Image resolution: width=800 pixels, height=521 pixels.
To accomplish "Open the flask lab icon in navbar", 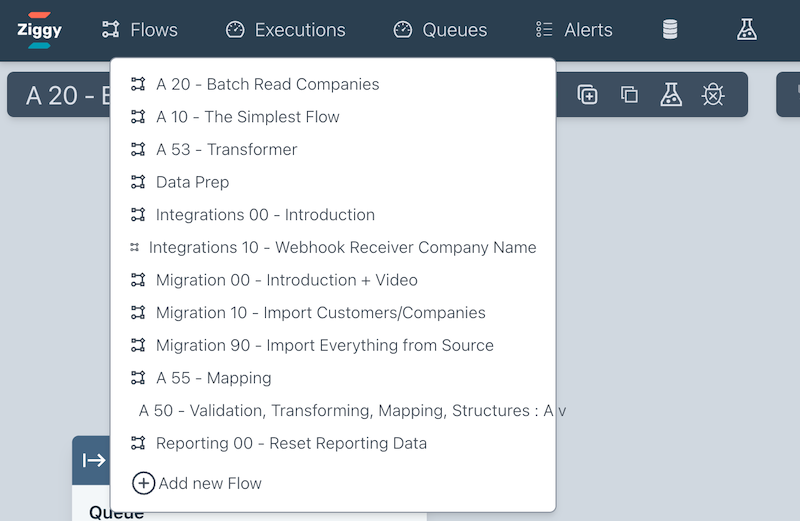I will click(x=747, y=30).
